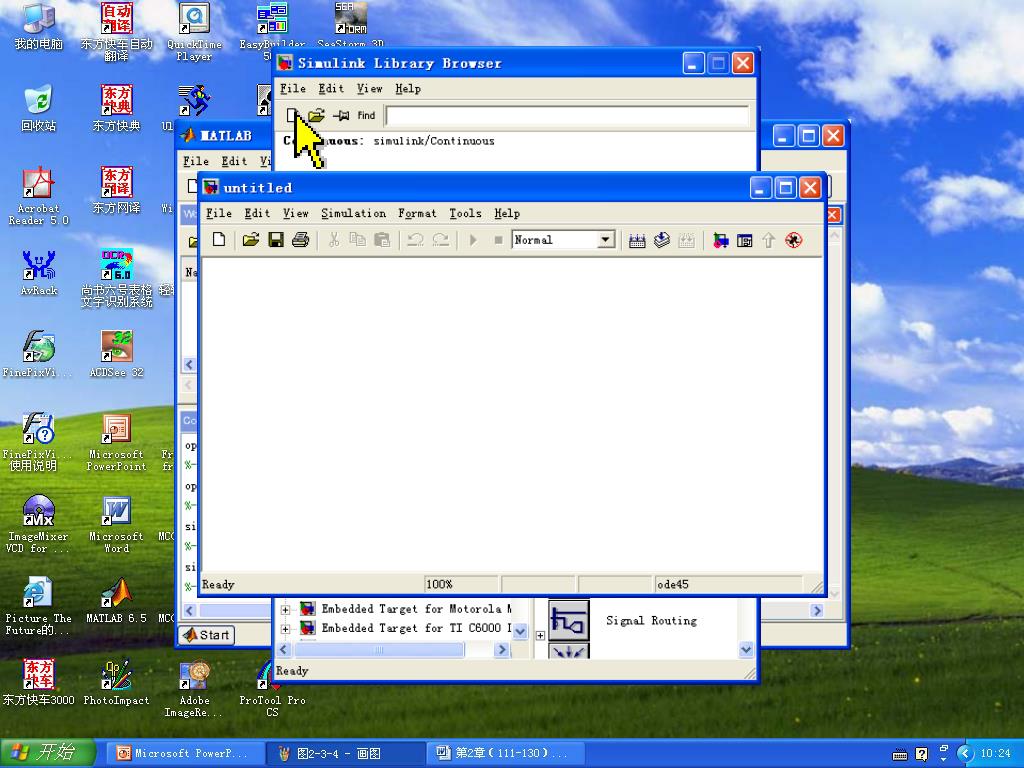Click the Cut scissors icon in untitled toolbar
The width and height of the screenshot is (1024, 768).
pos(334,240)
